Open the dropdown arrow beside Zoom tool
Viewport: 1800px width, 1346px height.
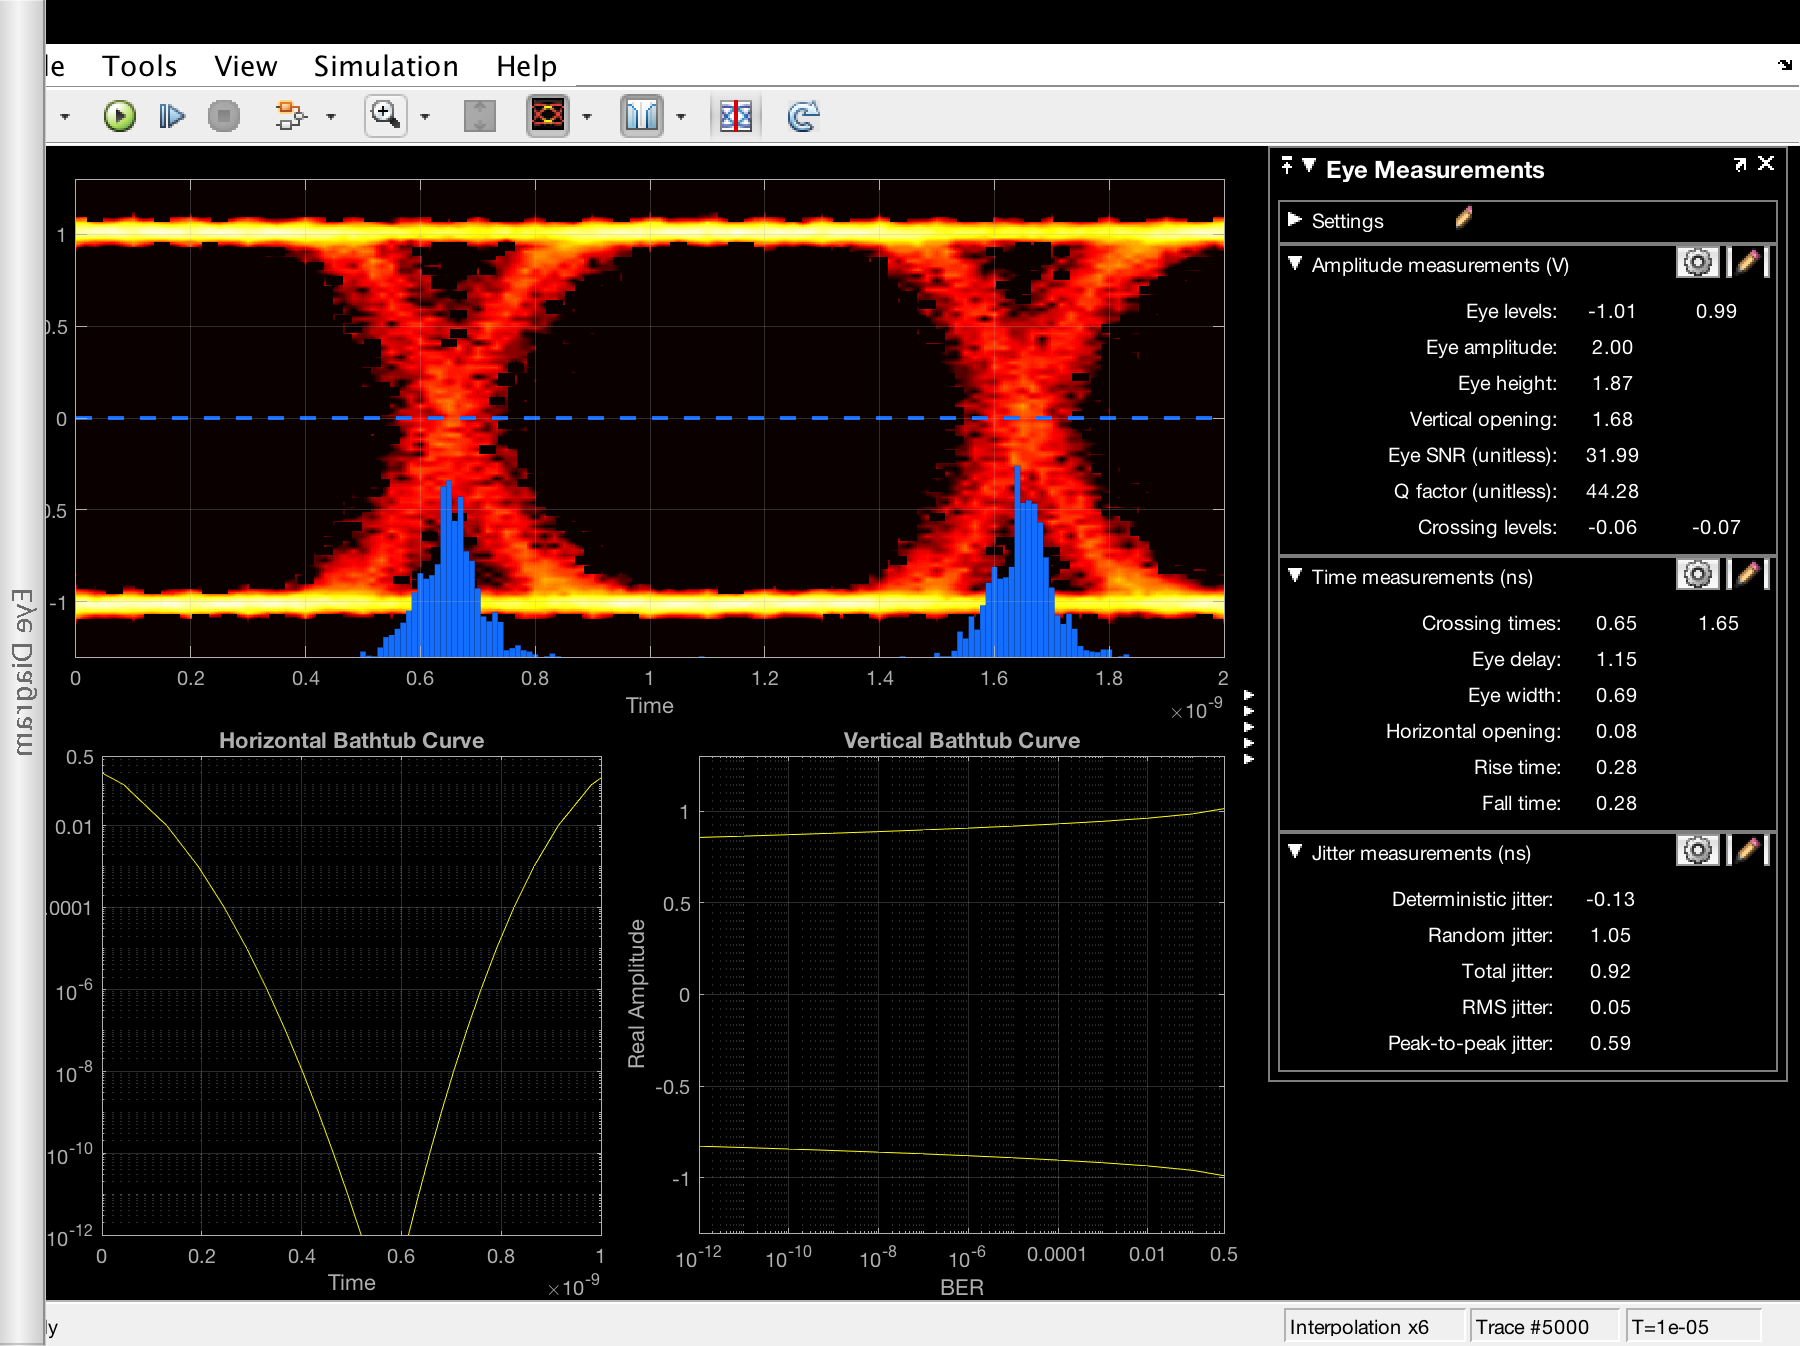pyautogui.click(x=425, y=117)
